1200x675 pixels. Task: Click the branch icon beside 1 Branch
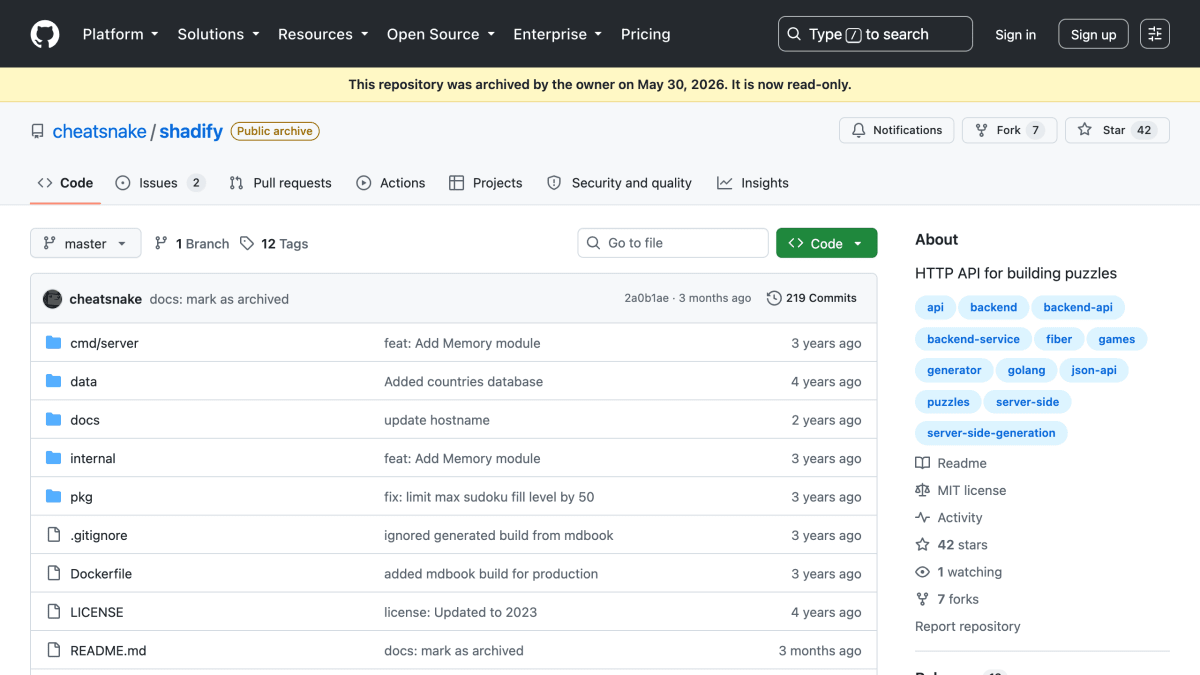coord(161,243)
